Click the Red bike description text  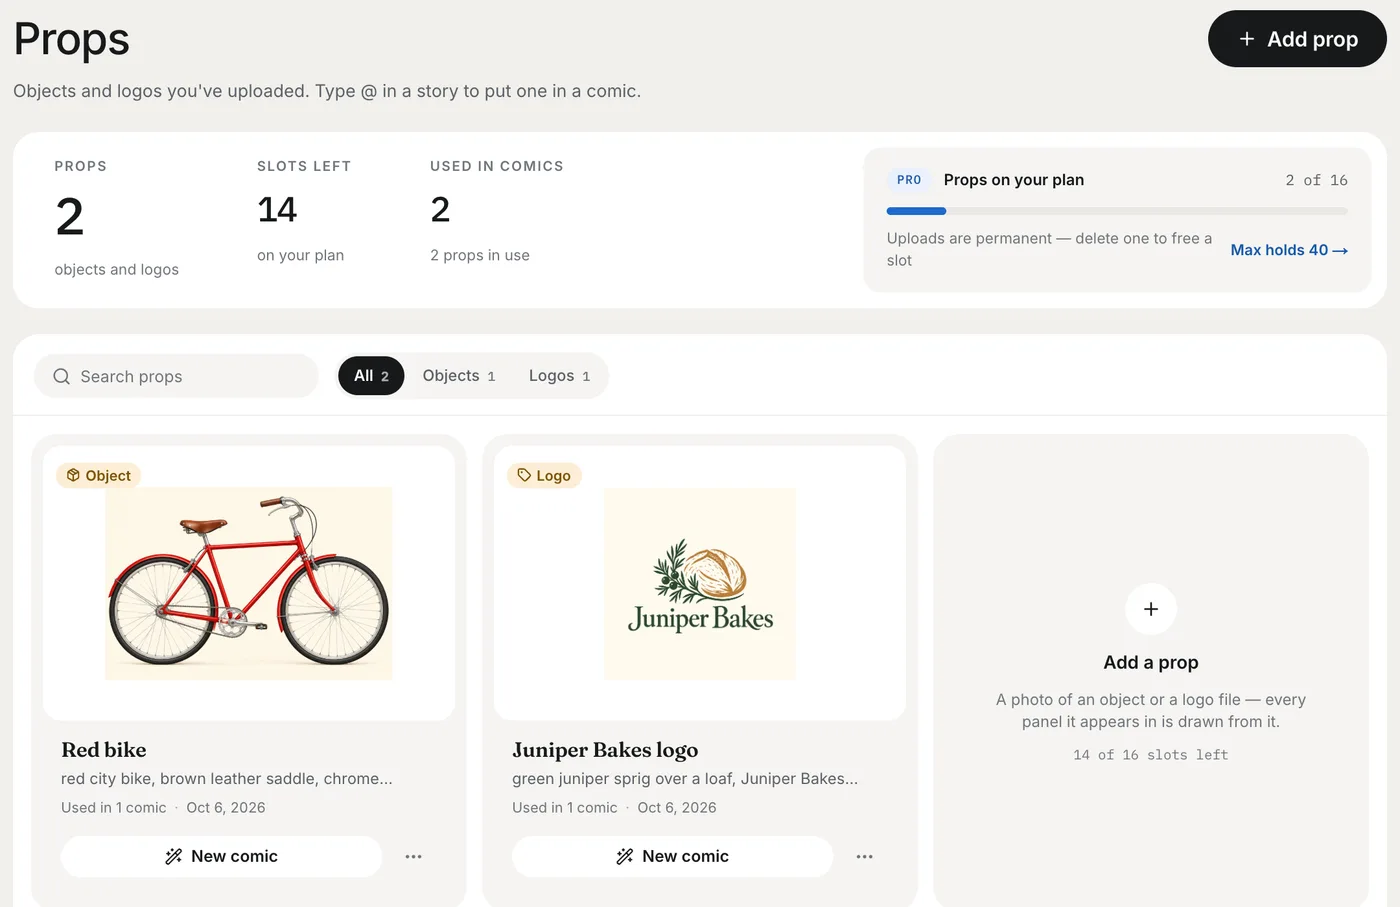tap(227, 779)
